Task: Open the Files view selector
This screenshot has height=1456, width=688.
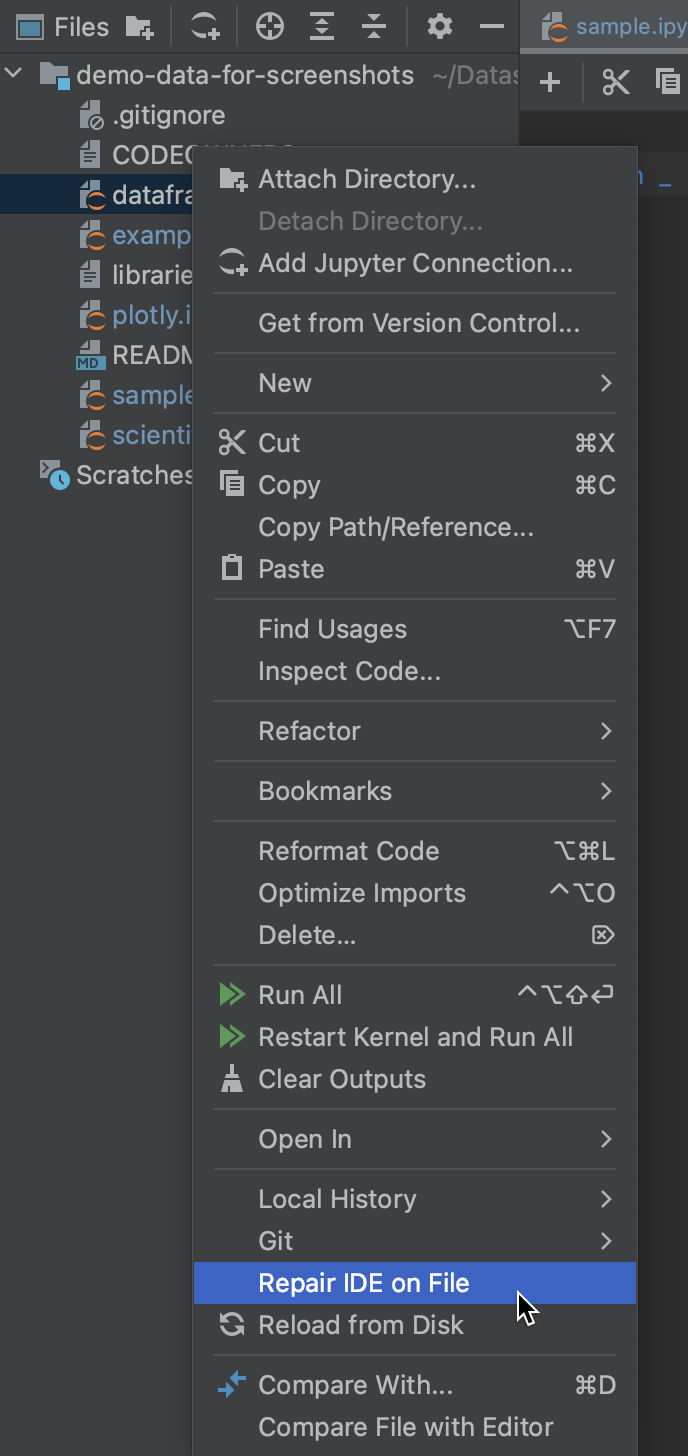Action: (63, 27)
